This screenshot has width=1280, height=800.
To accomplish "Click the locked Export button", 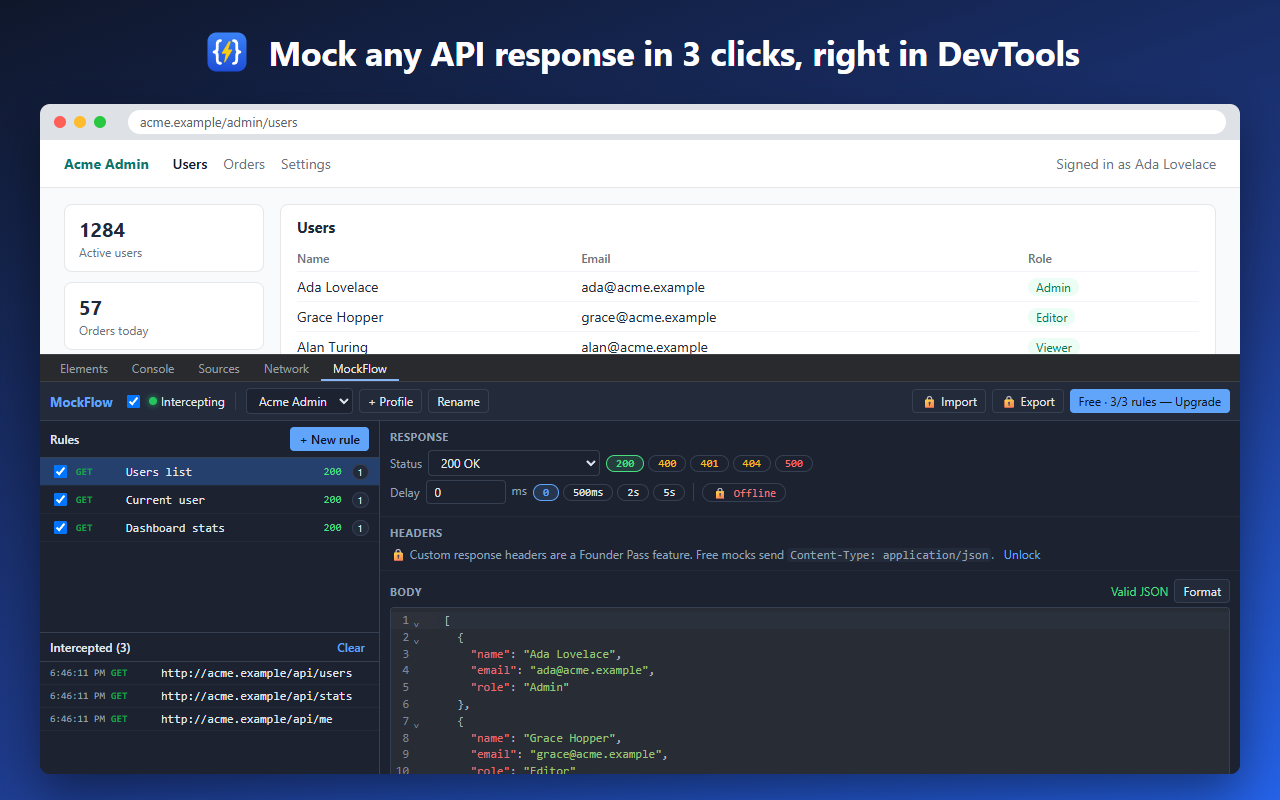I will (x=1028, y=401).
